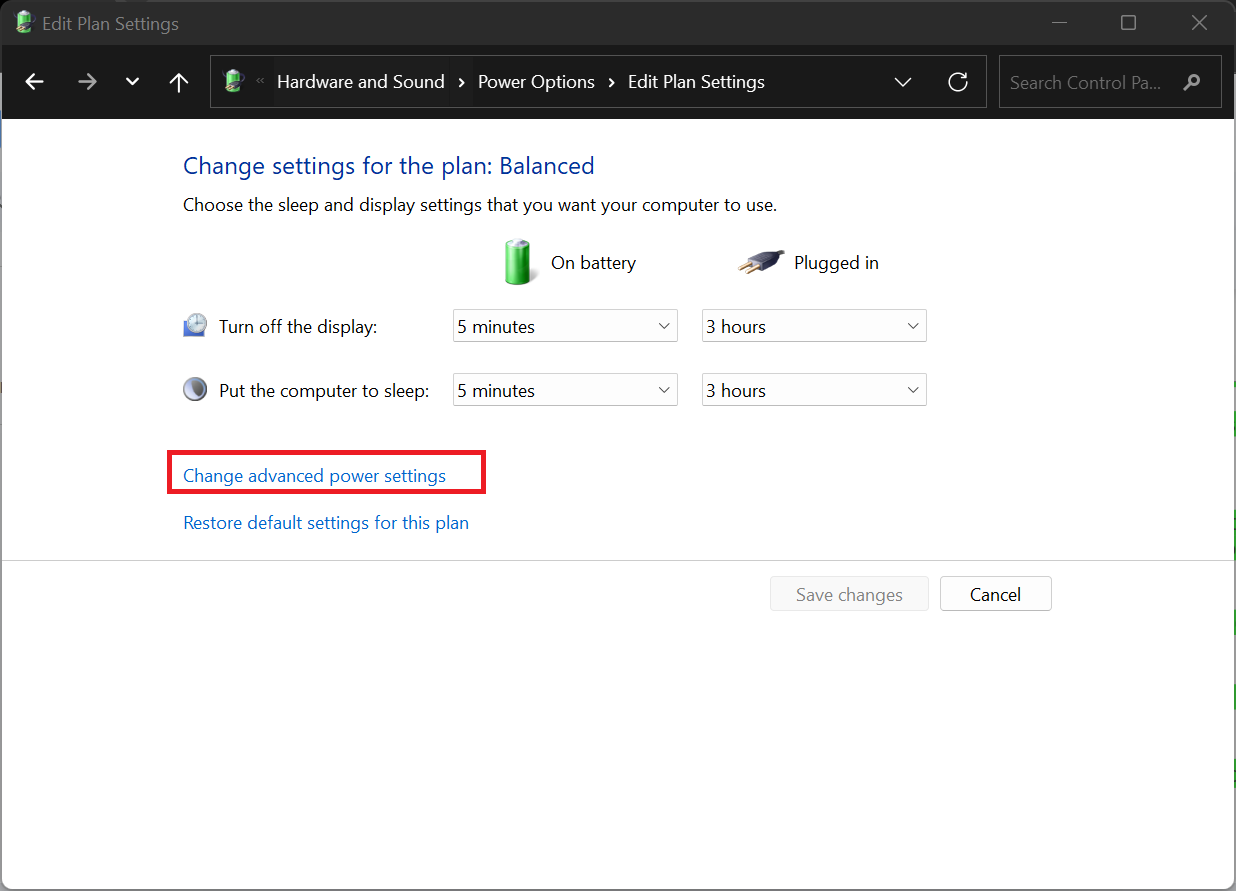Go back using the back arrow

coord(35,82)
